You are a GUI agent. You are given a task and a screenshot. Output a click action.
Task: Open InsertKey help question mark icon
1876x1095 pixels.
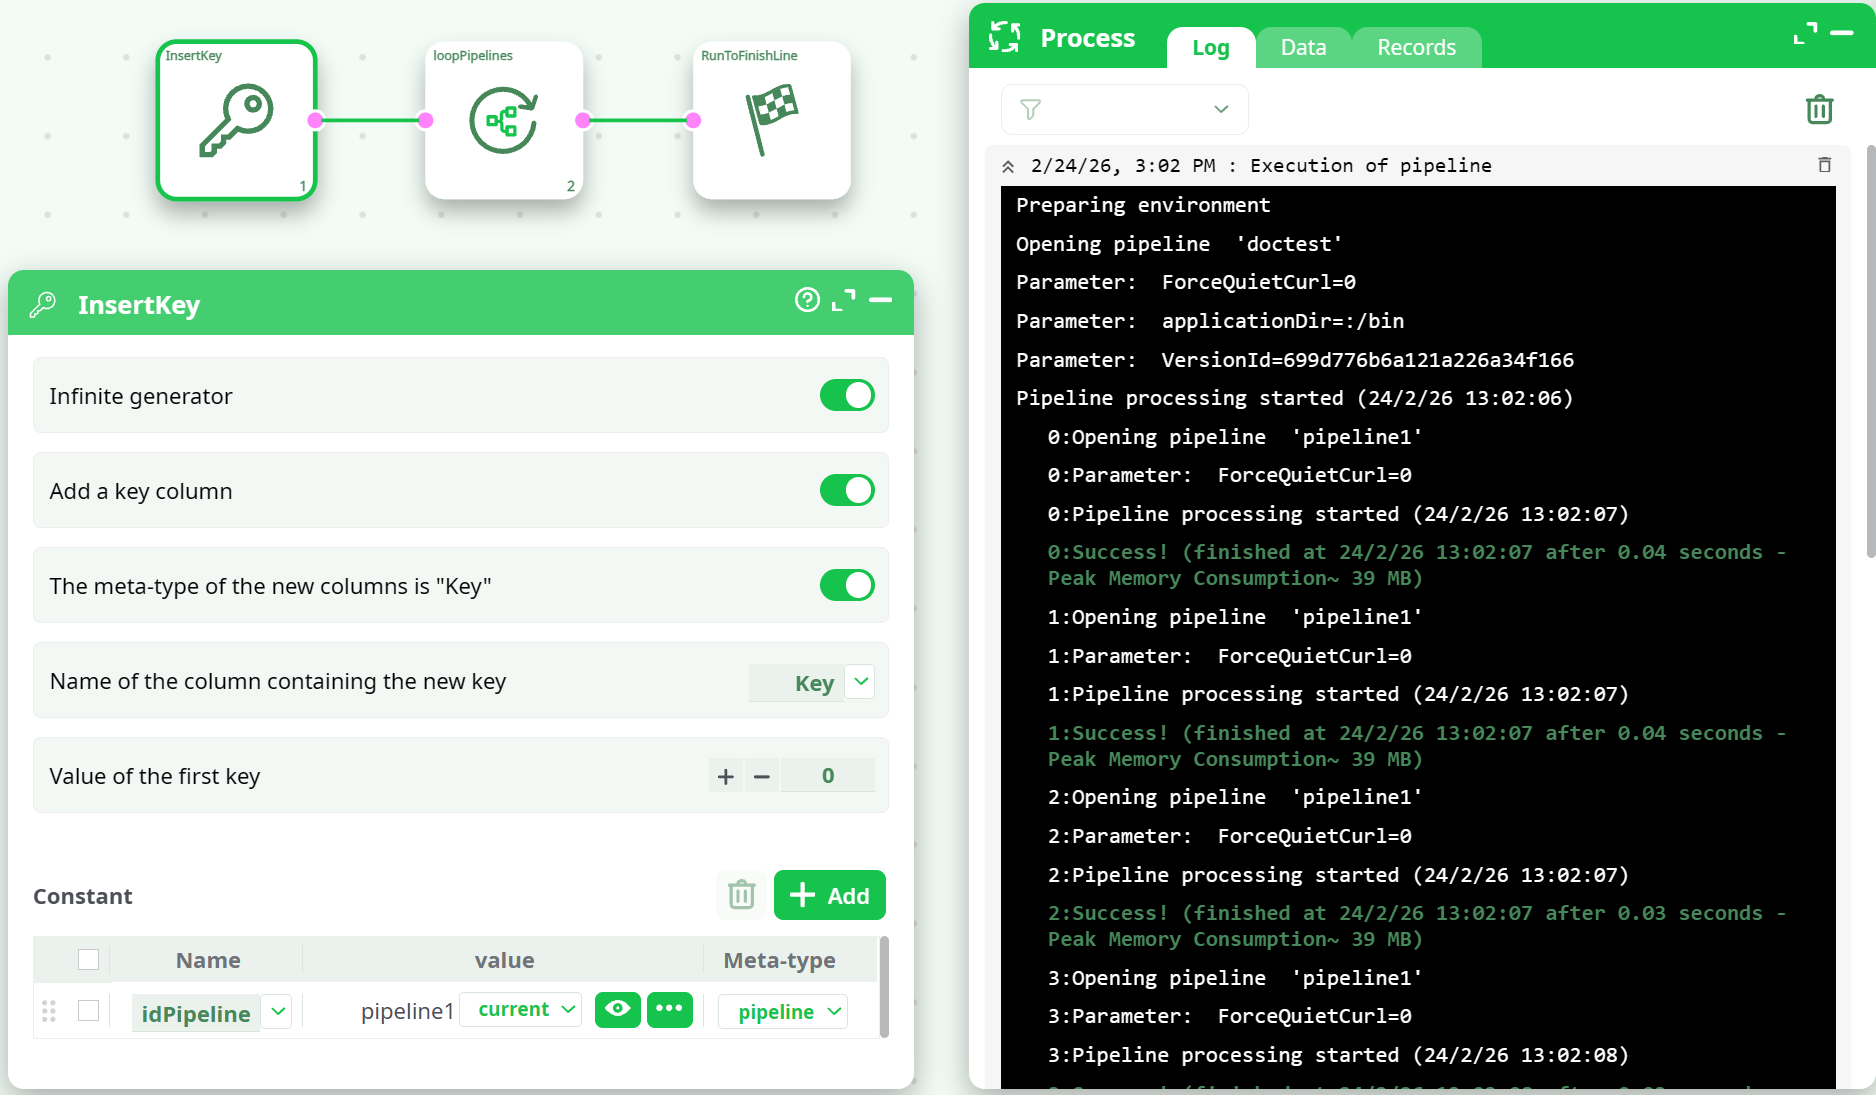807,300
